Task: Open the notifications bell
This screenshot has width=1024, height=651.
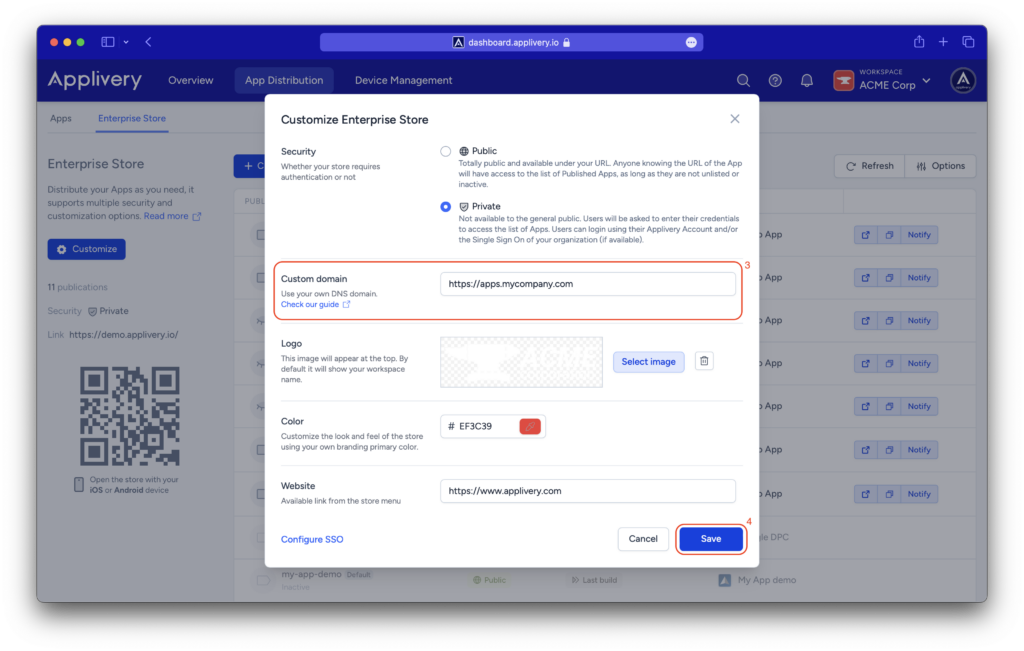Action: pyautogui.click(x=807, y=80)
